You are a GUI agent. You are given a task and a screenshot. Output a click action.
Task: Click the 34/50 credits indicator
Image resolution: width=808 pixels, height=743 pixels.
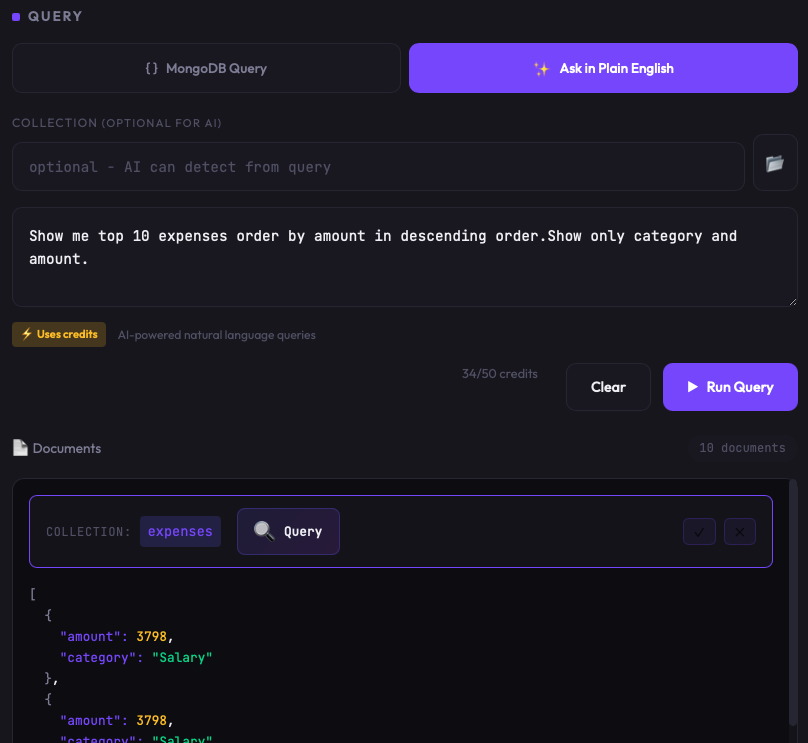pyautogui.click(x=499, y=374)
